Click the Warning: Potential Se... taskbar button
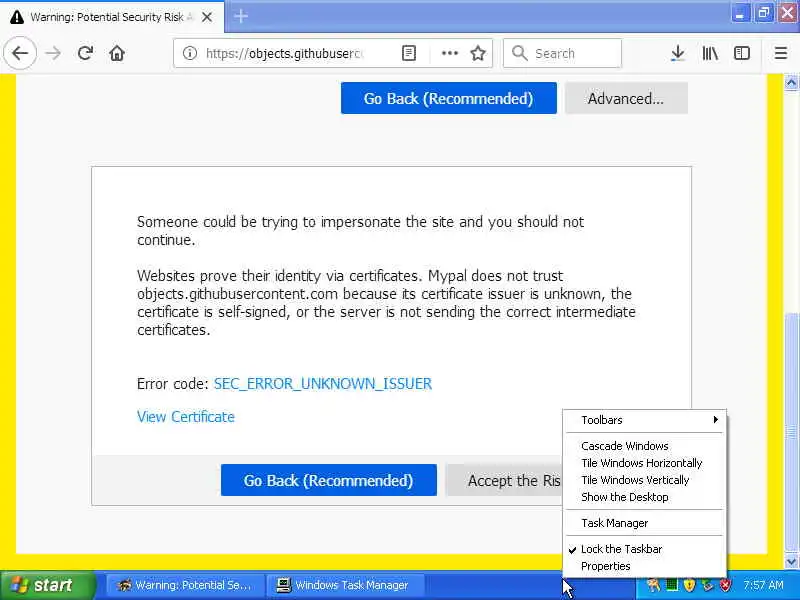Image resolution: width=800 pixels, height=600 pixels. (x=185, y=585)
